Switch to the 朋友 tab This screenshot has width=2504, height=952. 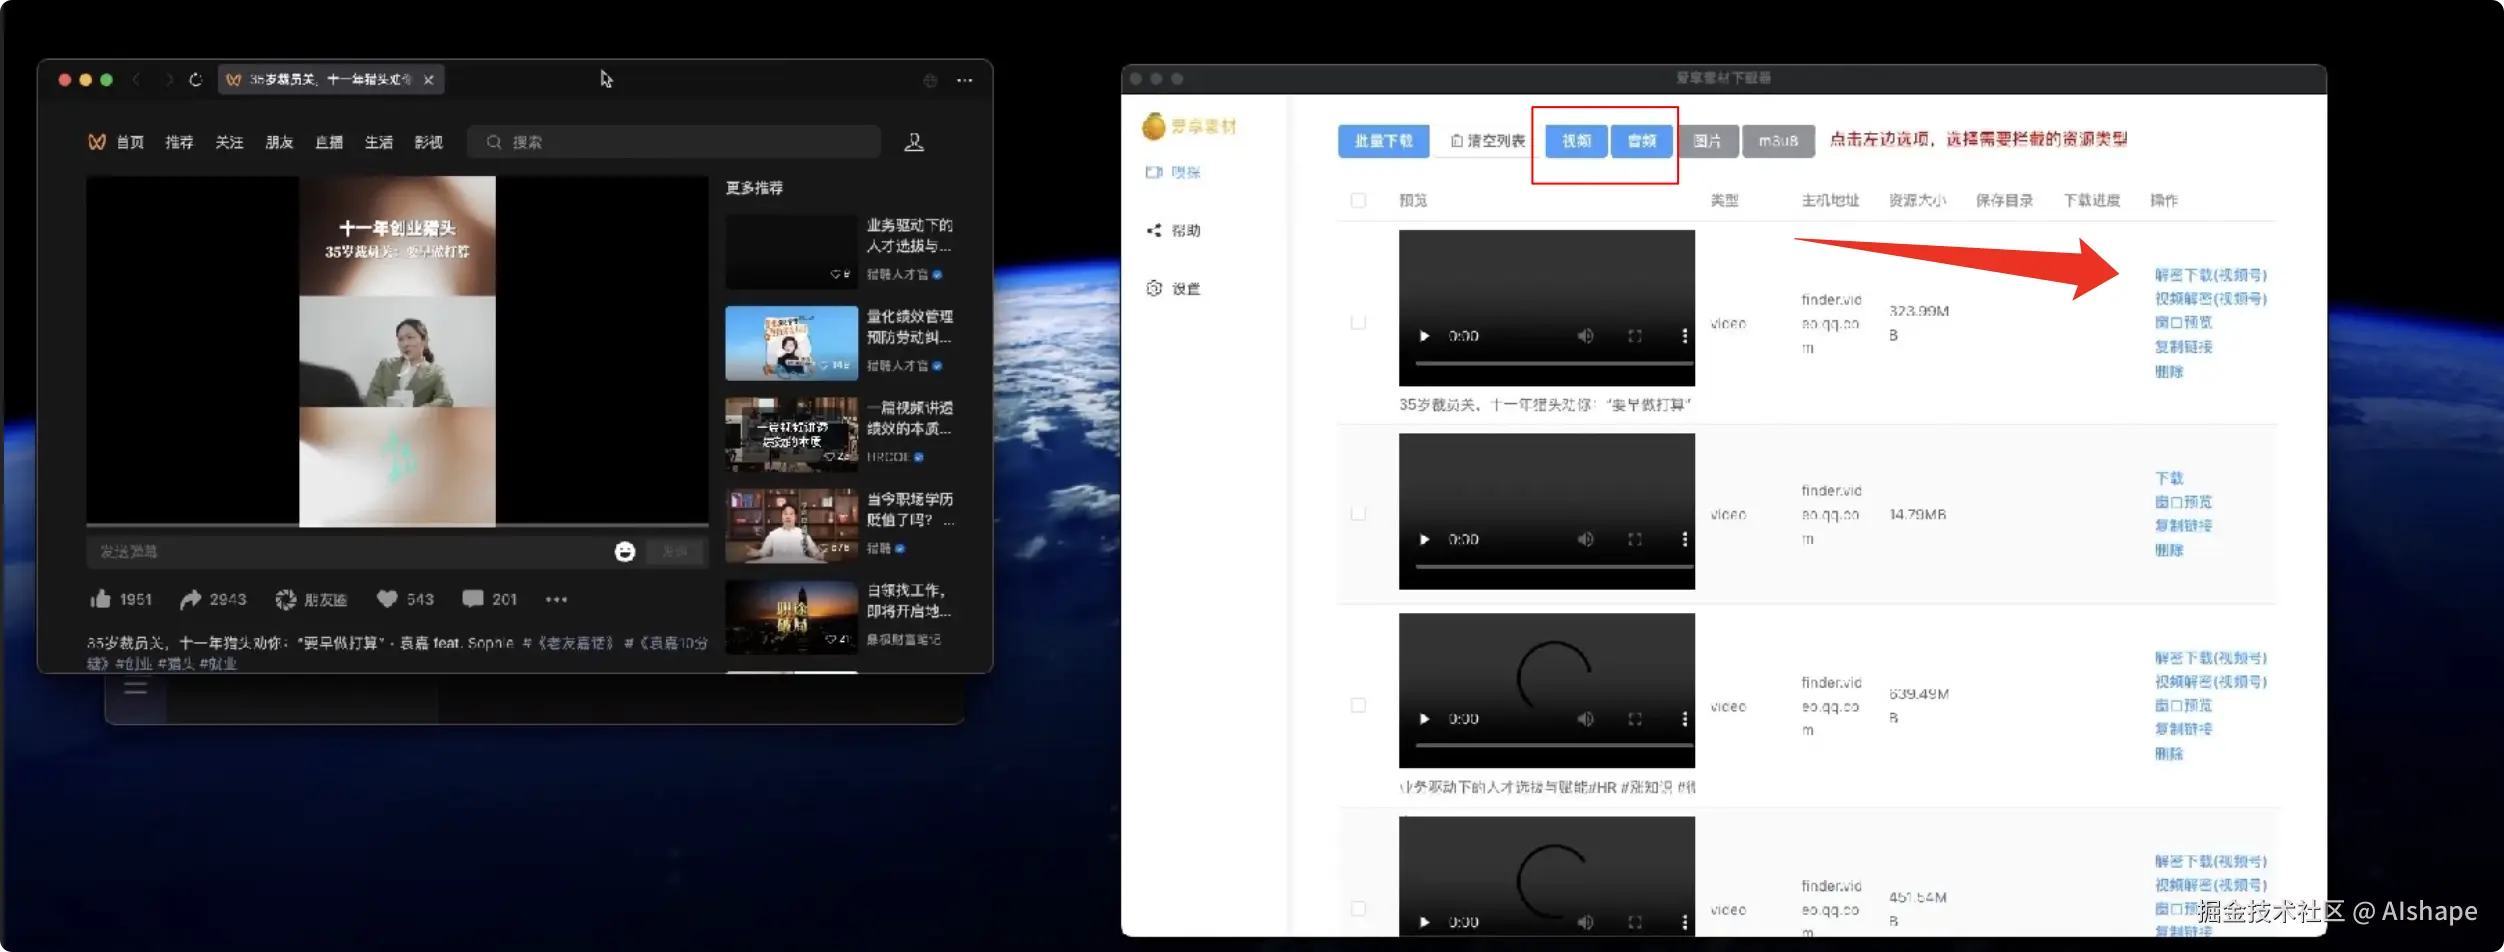[280, 142]
